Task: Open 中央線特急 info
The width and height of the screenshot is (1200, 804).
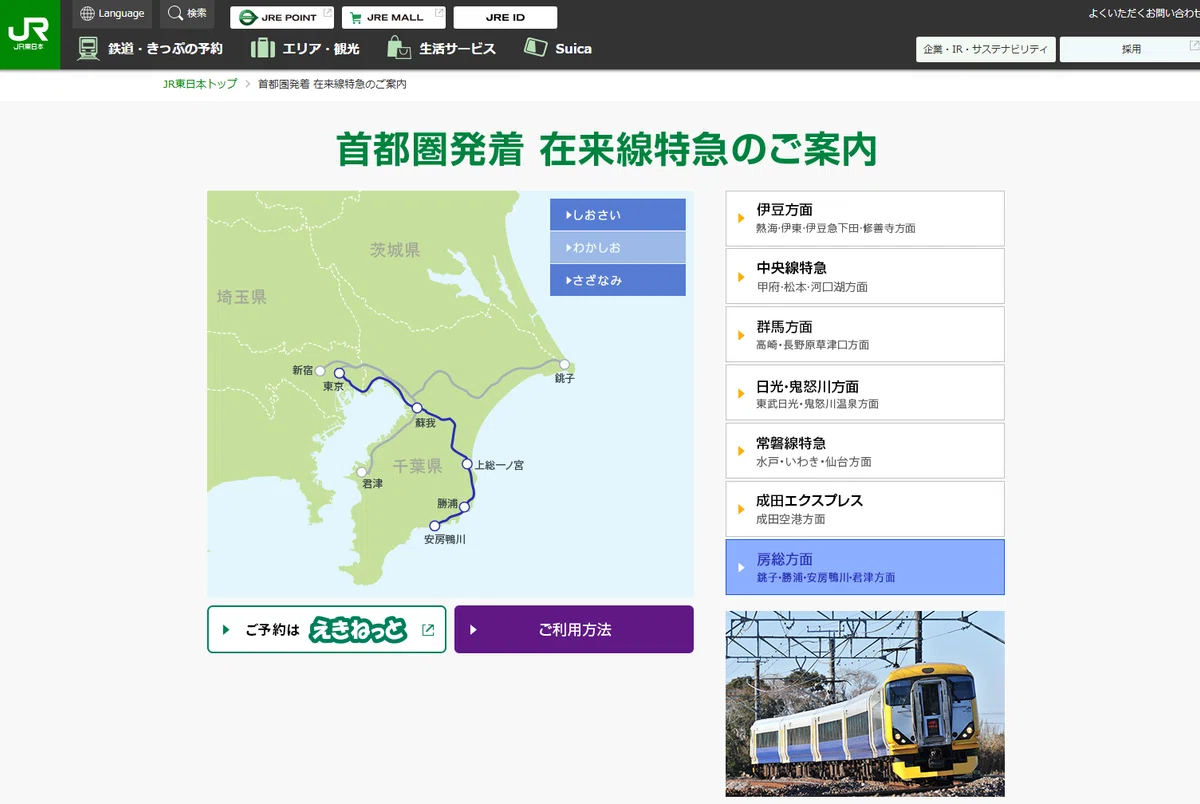Action: (x=865, y=276)
